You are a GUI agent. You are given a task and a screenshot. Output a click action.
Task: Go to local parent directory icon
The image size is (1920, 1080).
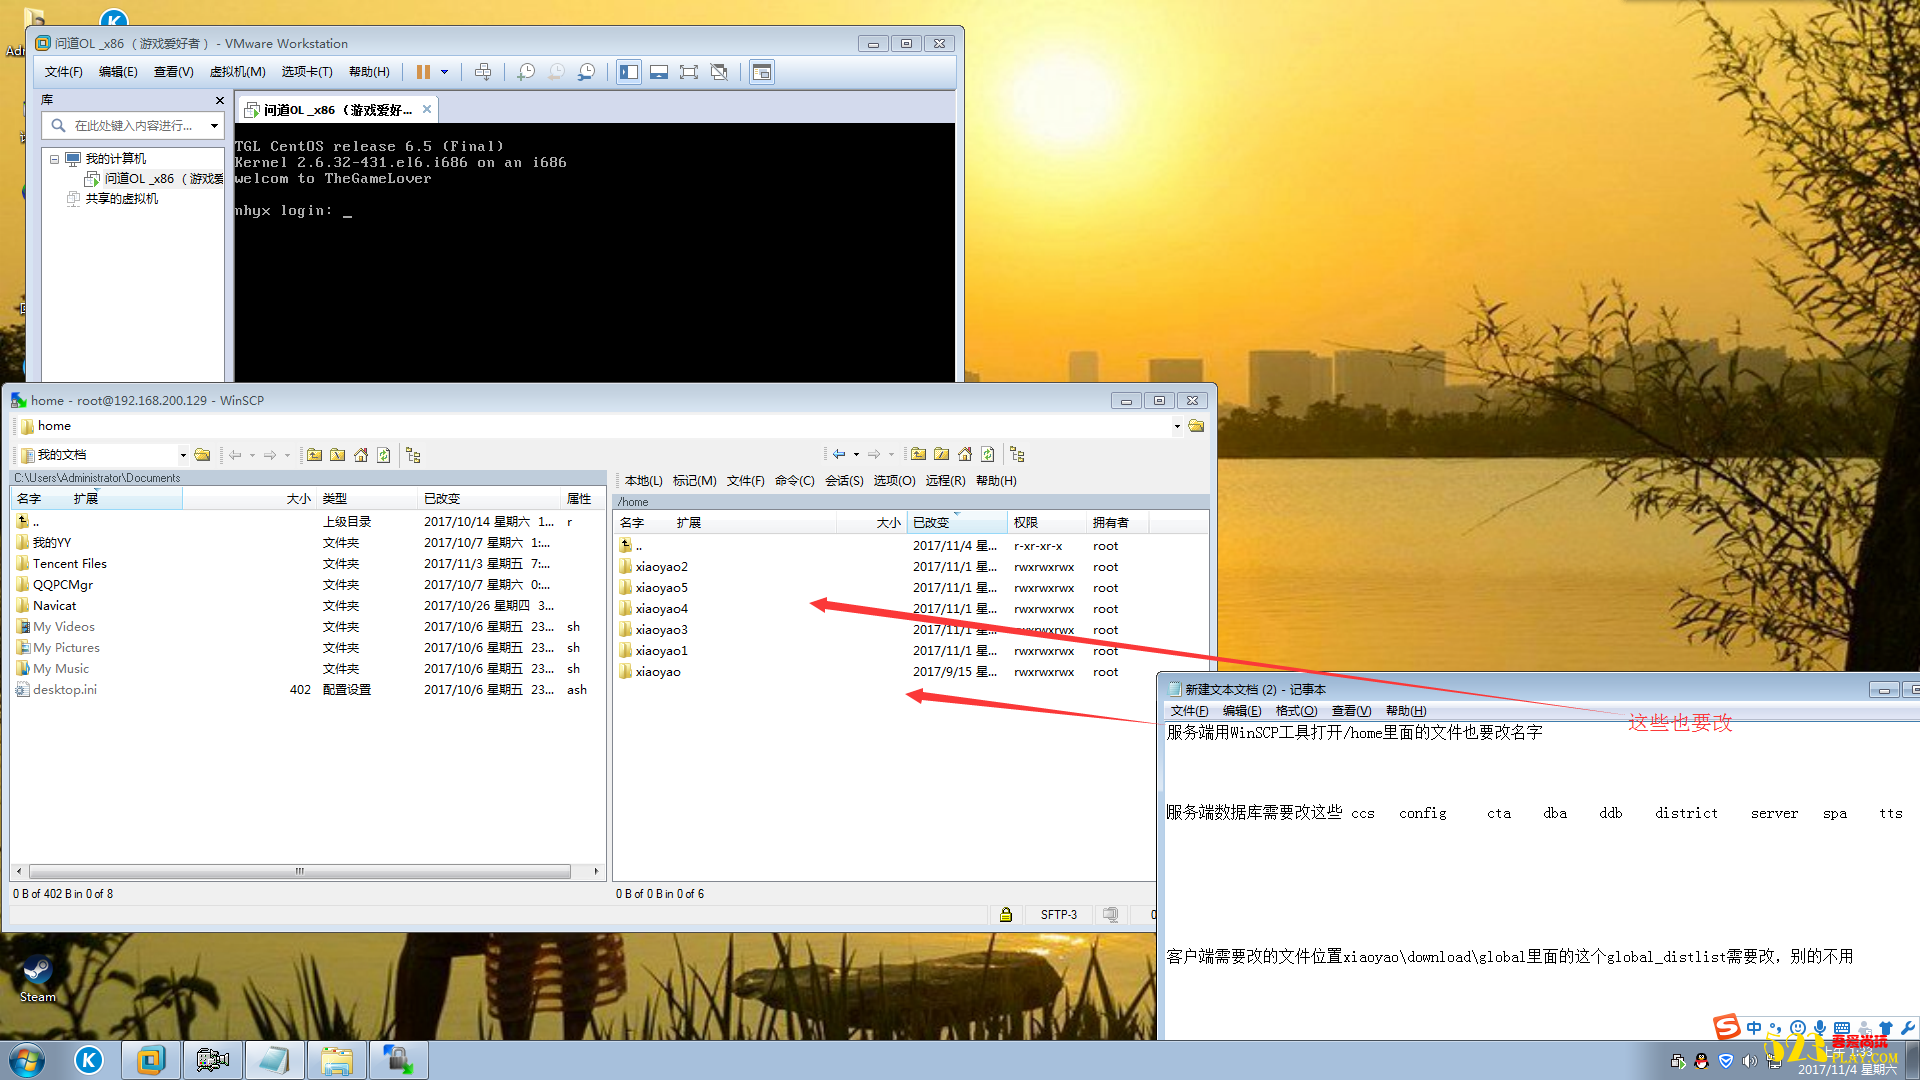[315, 455]
